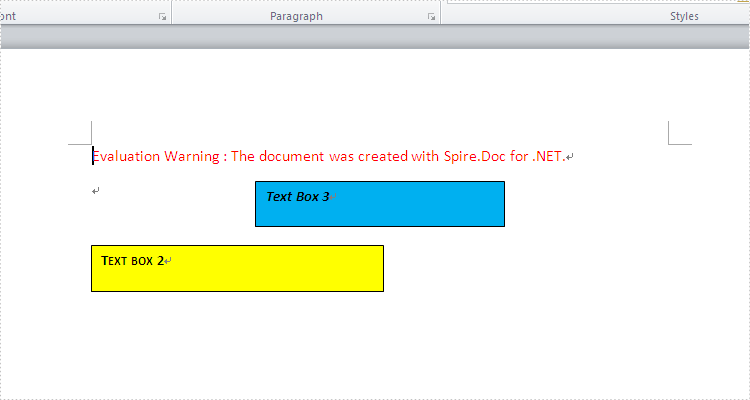Click the red Evaluation Warning line
This screenshot has height=400, width=750.
(x=329, y=156)
